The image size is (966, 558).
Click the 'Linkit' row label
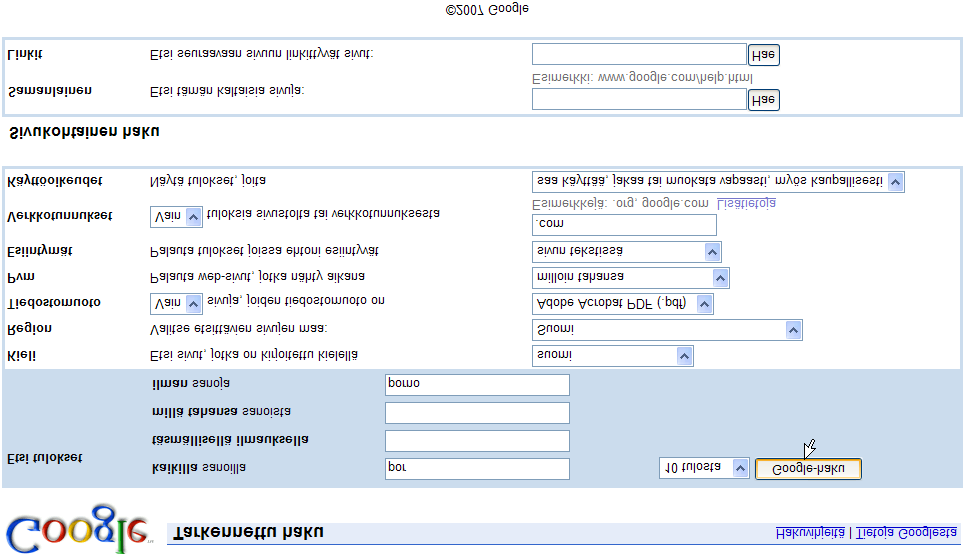[x=25, y=54]
